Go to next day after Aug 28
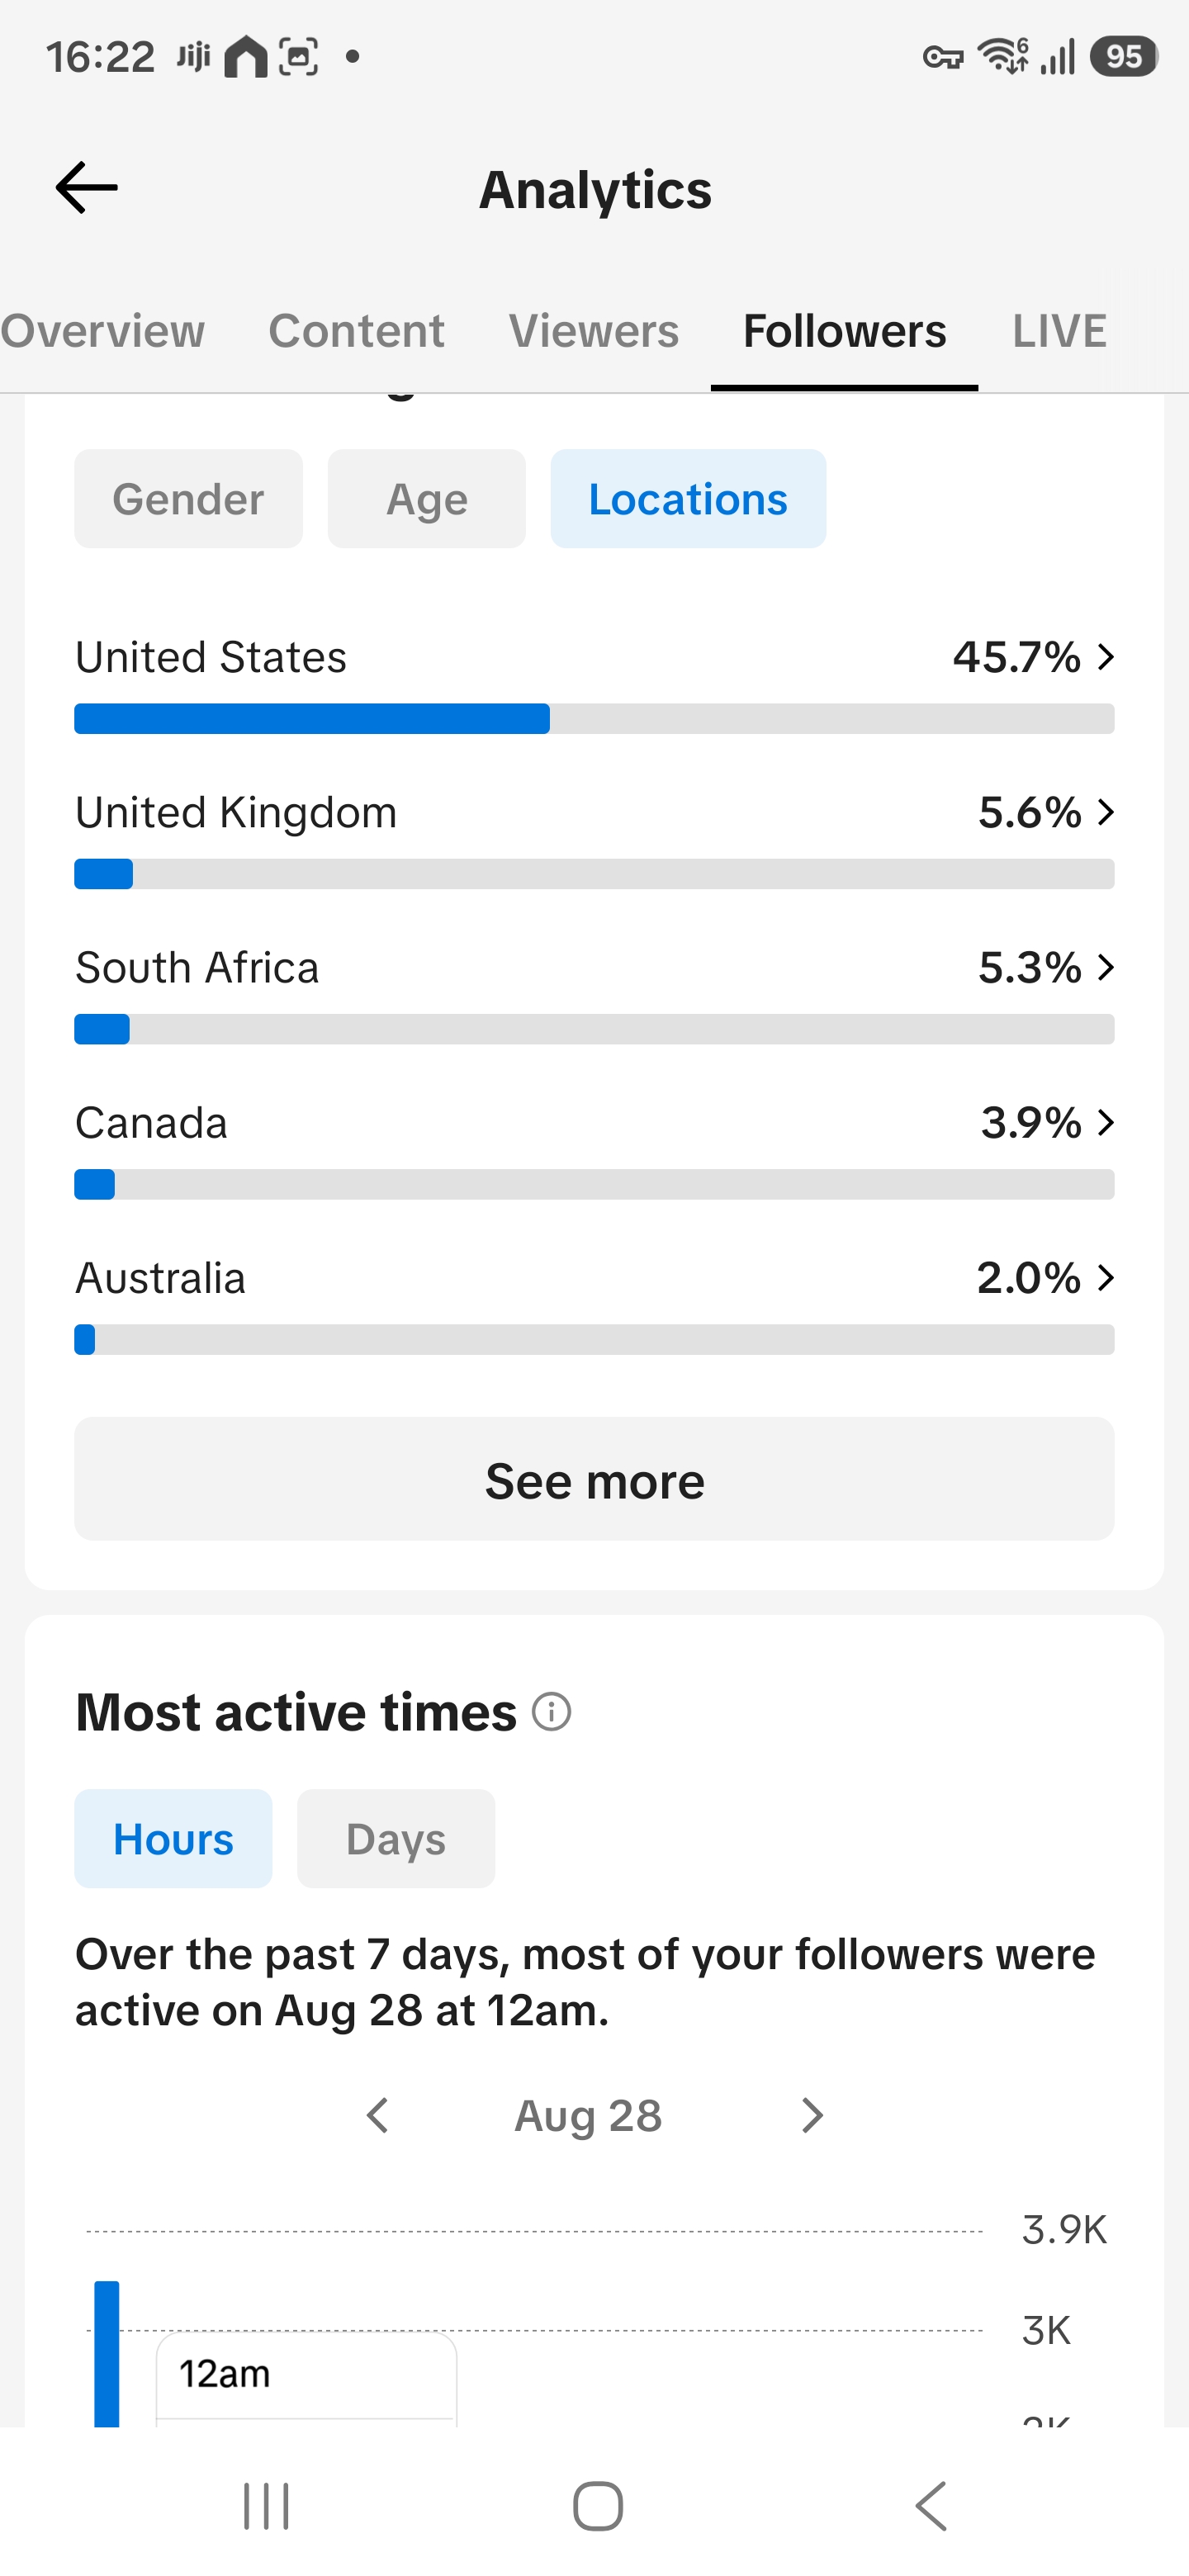 pos(812,2115)
